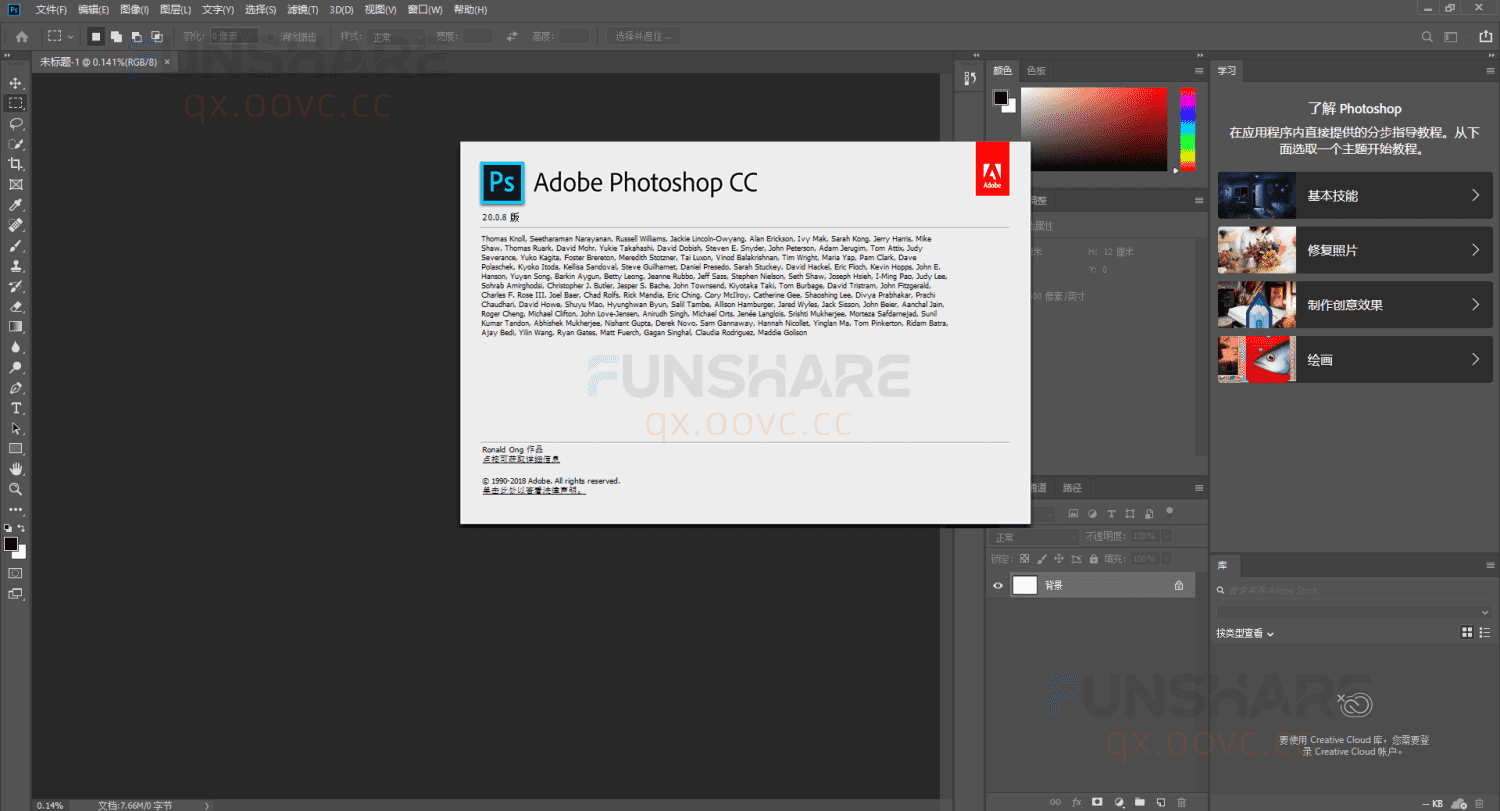The image size is (1500, 811).
Task: Open the 文件(F) menu
Action: (x=51, y=9)
